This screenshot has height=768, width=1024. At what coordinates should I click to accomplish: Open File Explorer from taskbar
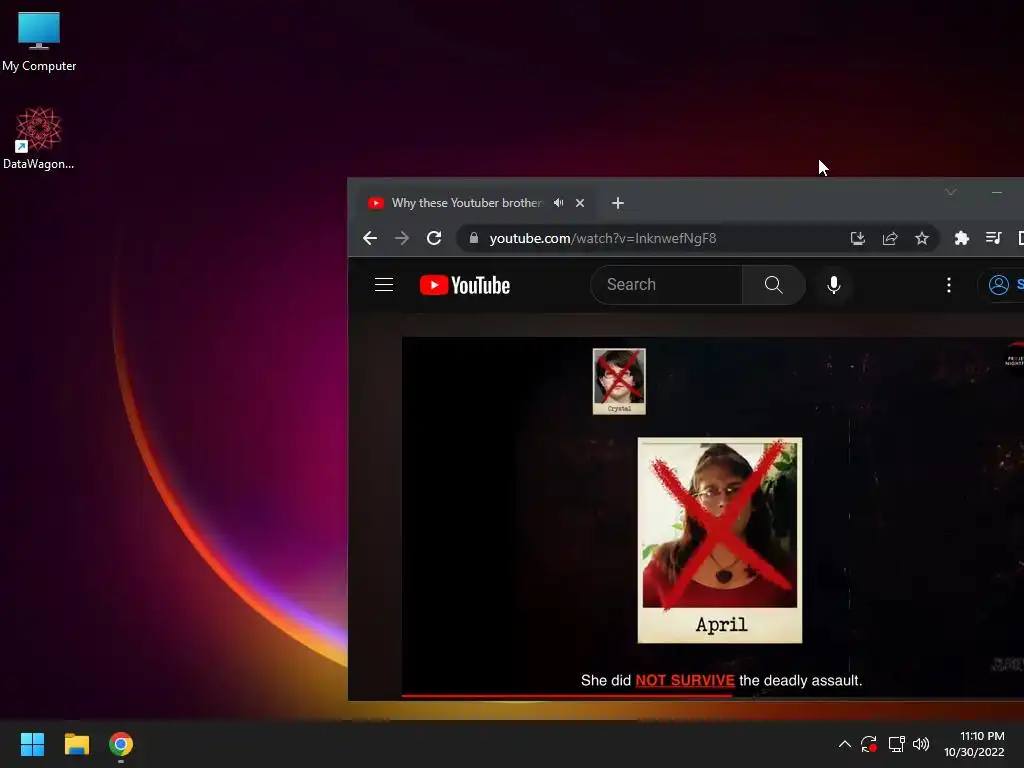point(76,744)
